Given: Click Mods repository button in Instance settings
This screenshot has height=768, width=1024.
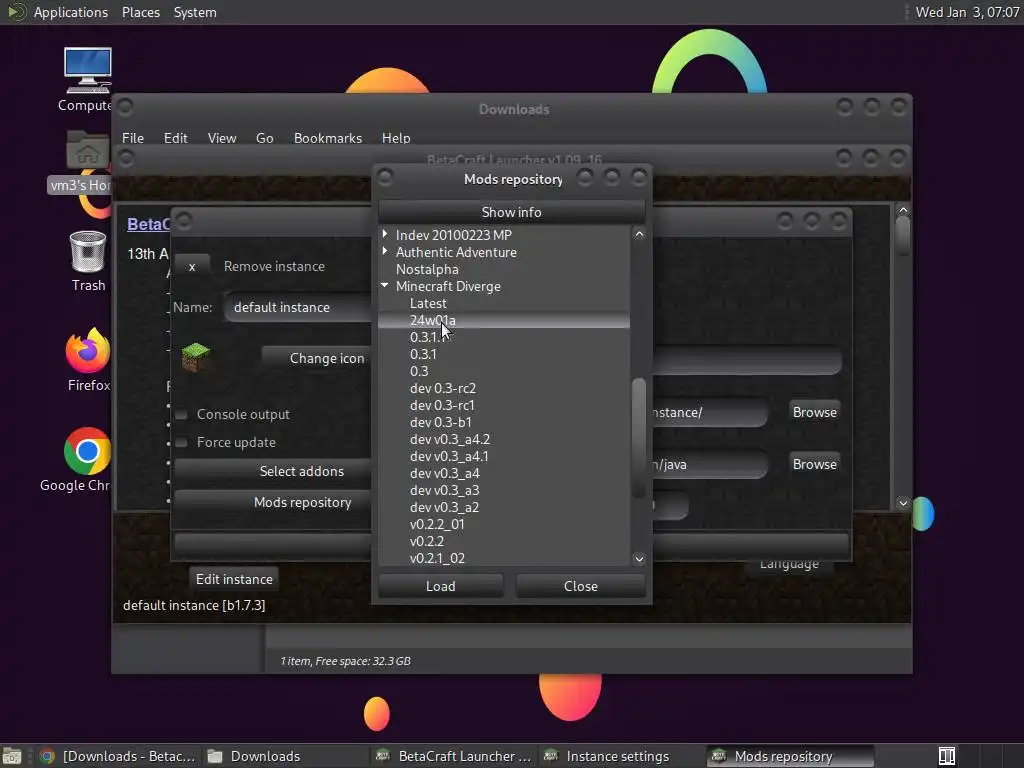Looking at the screenshot, I should click(274, 502).
